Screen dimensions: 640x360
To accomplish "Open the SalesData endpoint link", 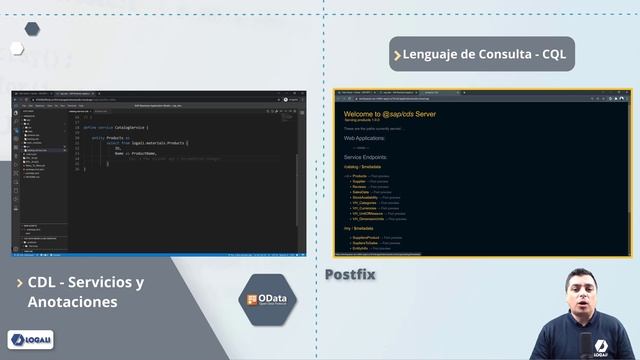I will pyautogui.click(x=361, y=192).
